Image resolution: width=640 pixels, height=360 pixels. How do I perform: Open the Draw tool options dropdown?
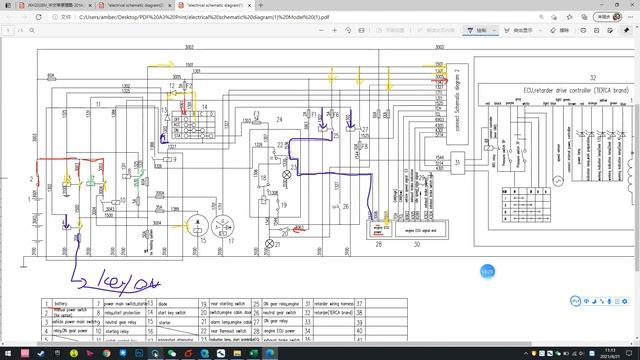click(x=494, y=30)
